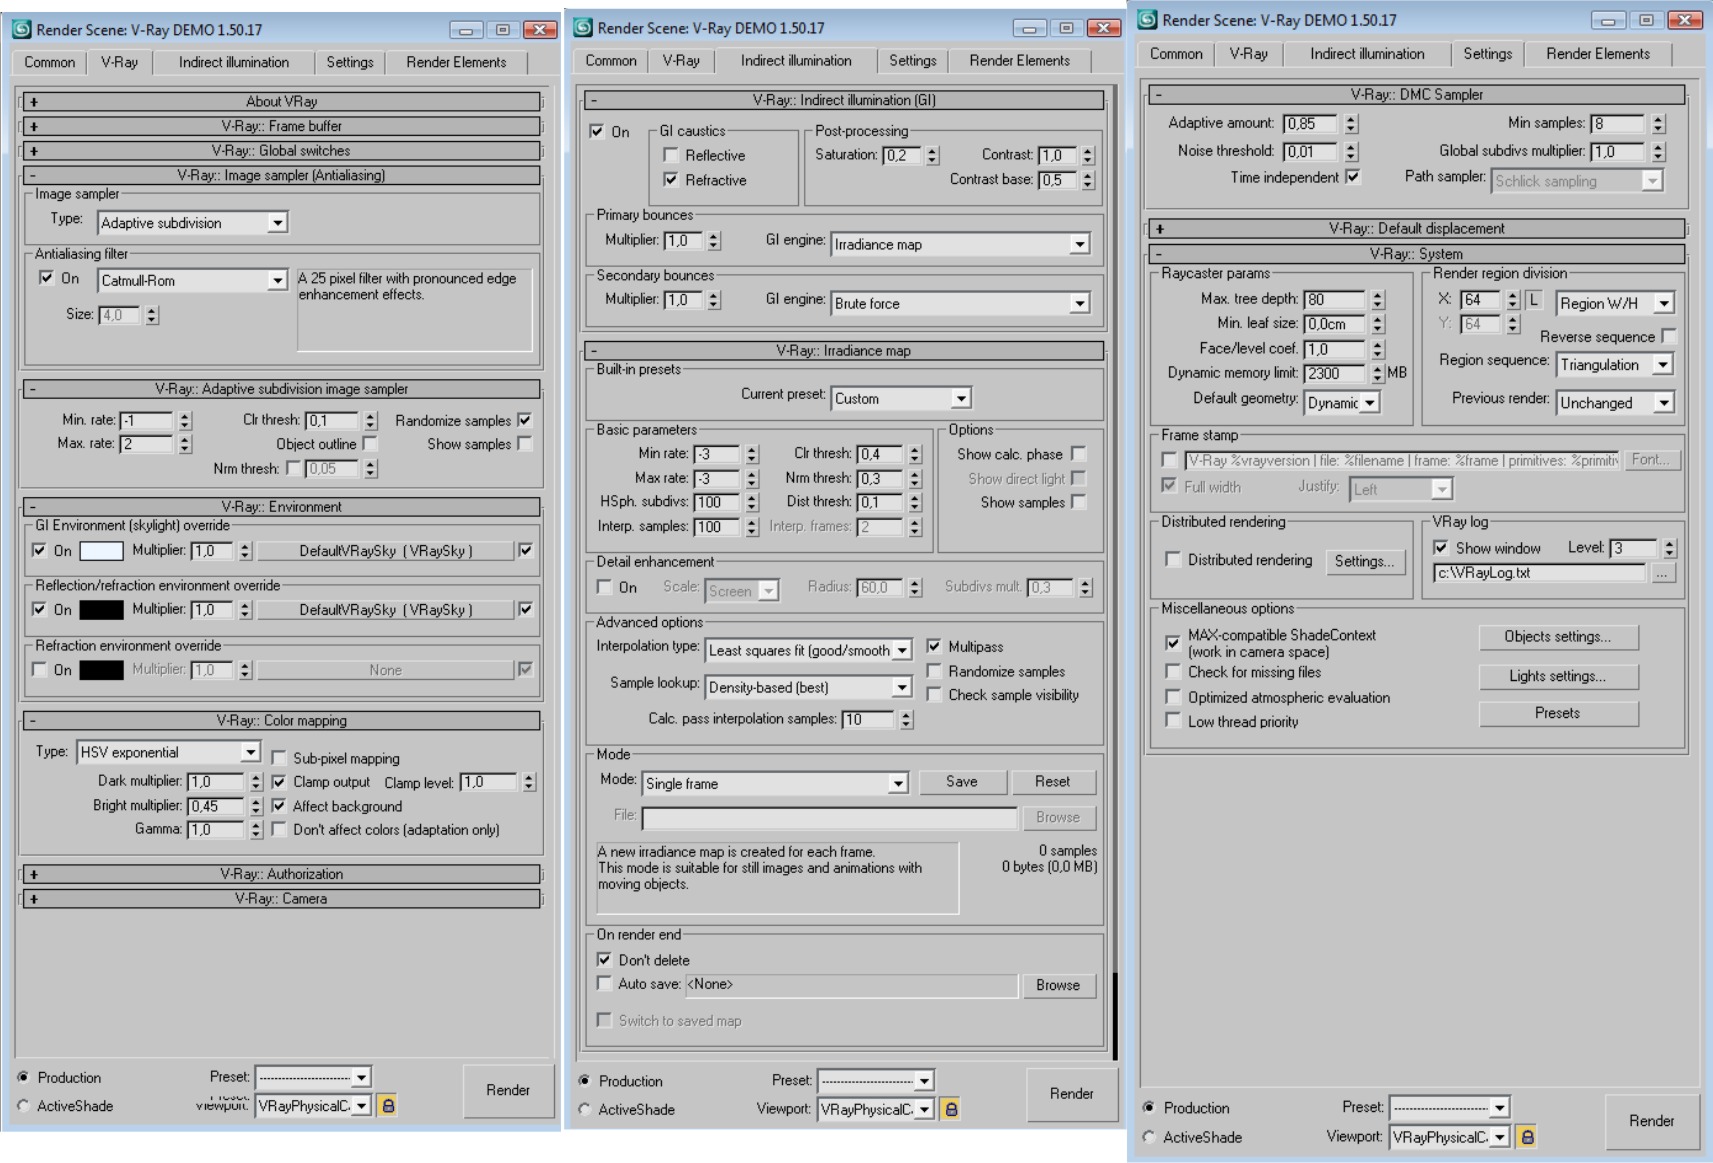The width and height of the screenshot is (1713, 1163).
Task: Open Indirect illumination tab in Image sampler window
Action: click(x=234, y=62)
